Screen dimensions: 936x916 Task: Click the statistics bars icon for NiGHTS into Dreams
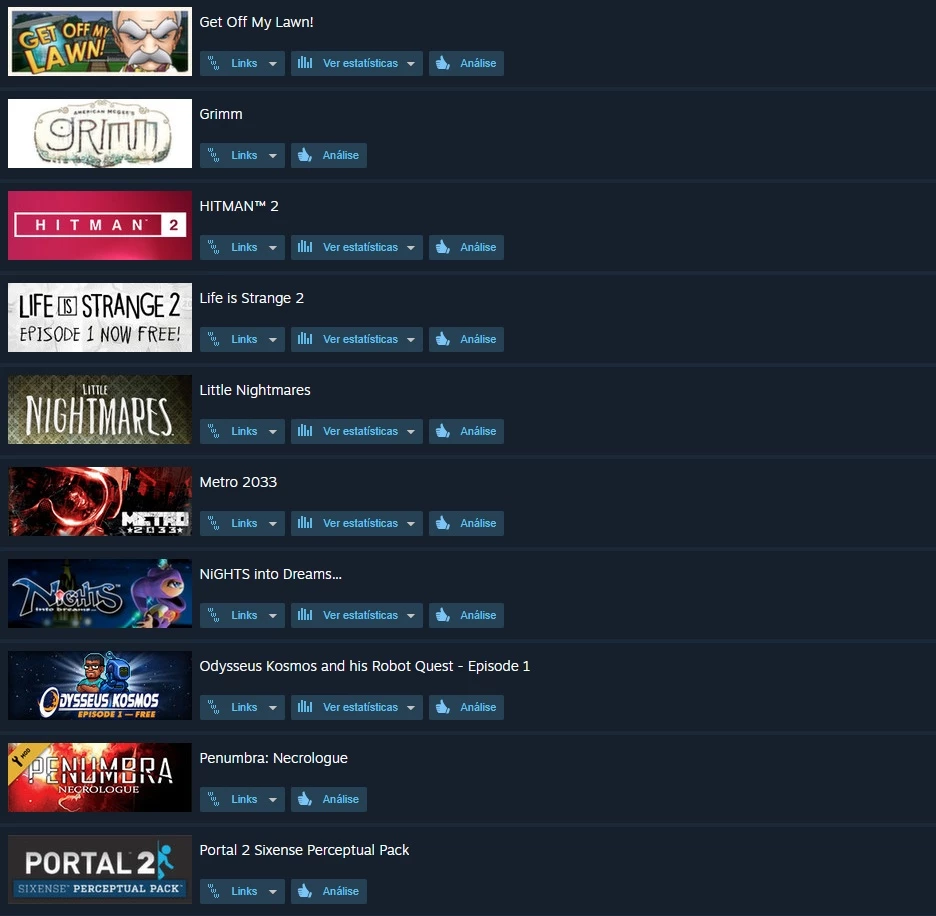[305, 614]
